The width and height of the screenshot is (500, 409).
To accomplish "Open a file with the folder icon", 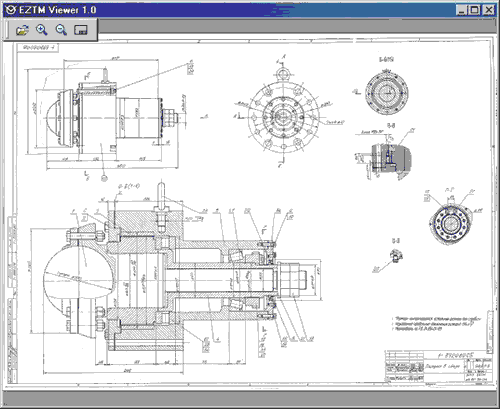I will [x=22, y=30].
